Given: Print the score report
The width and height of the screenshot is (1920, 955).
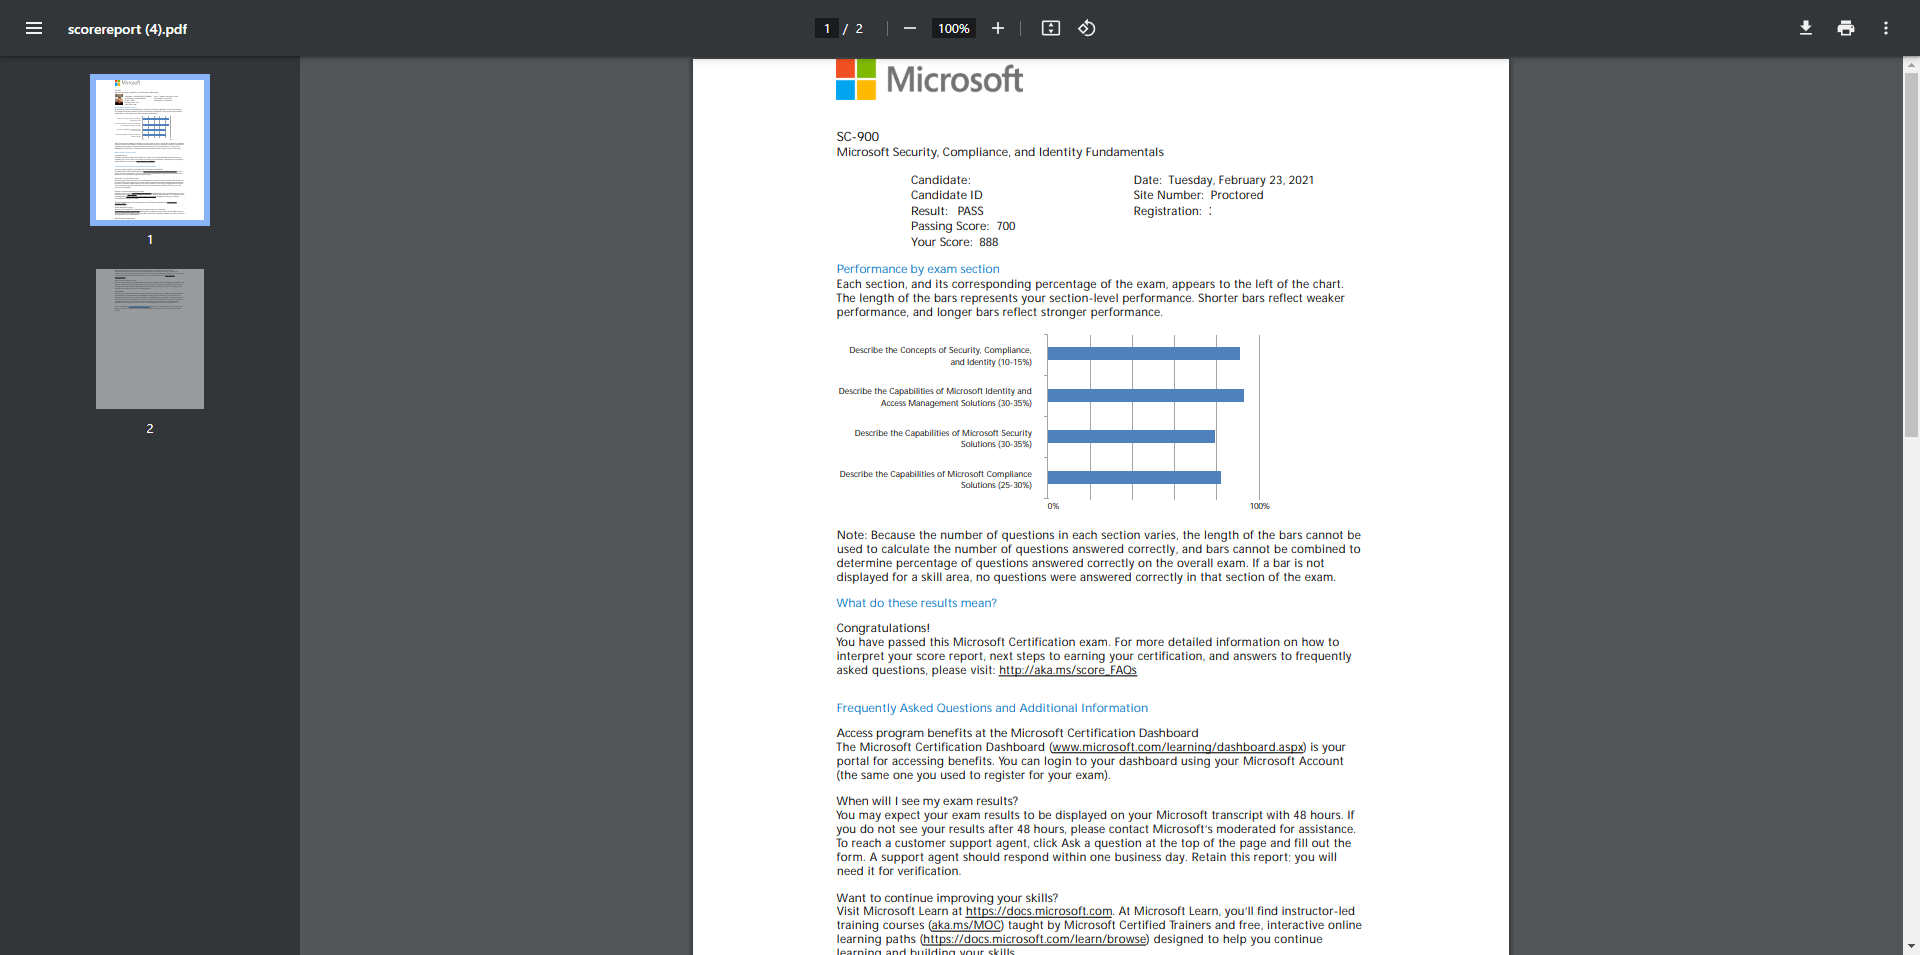Looking at the screenshot, I should click(1845, 28).
